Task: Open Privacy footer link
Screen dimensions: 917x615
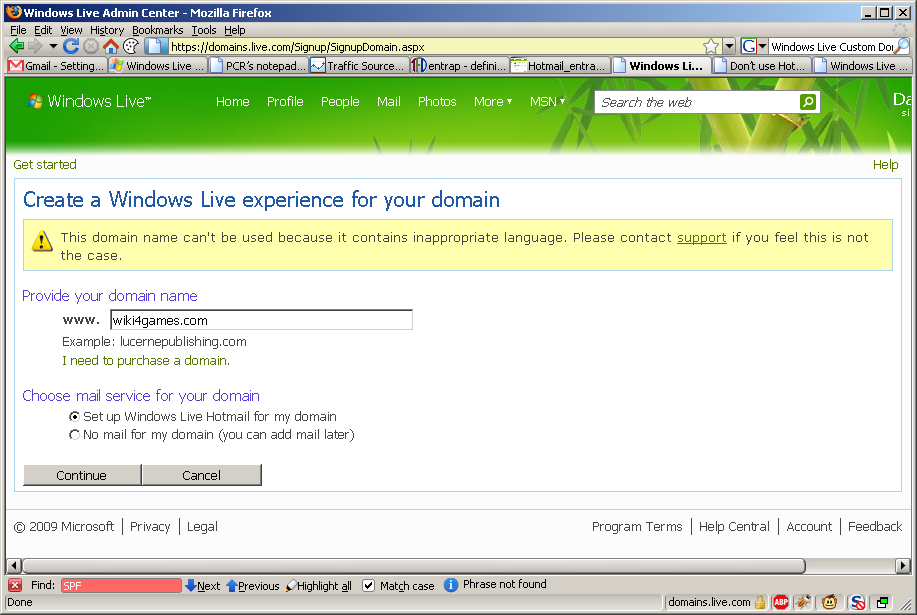Action: tap(150, 527)
